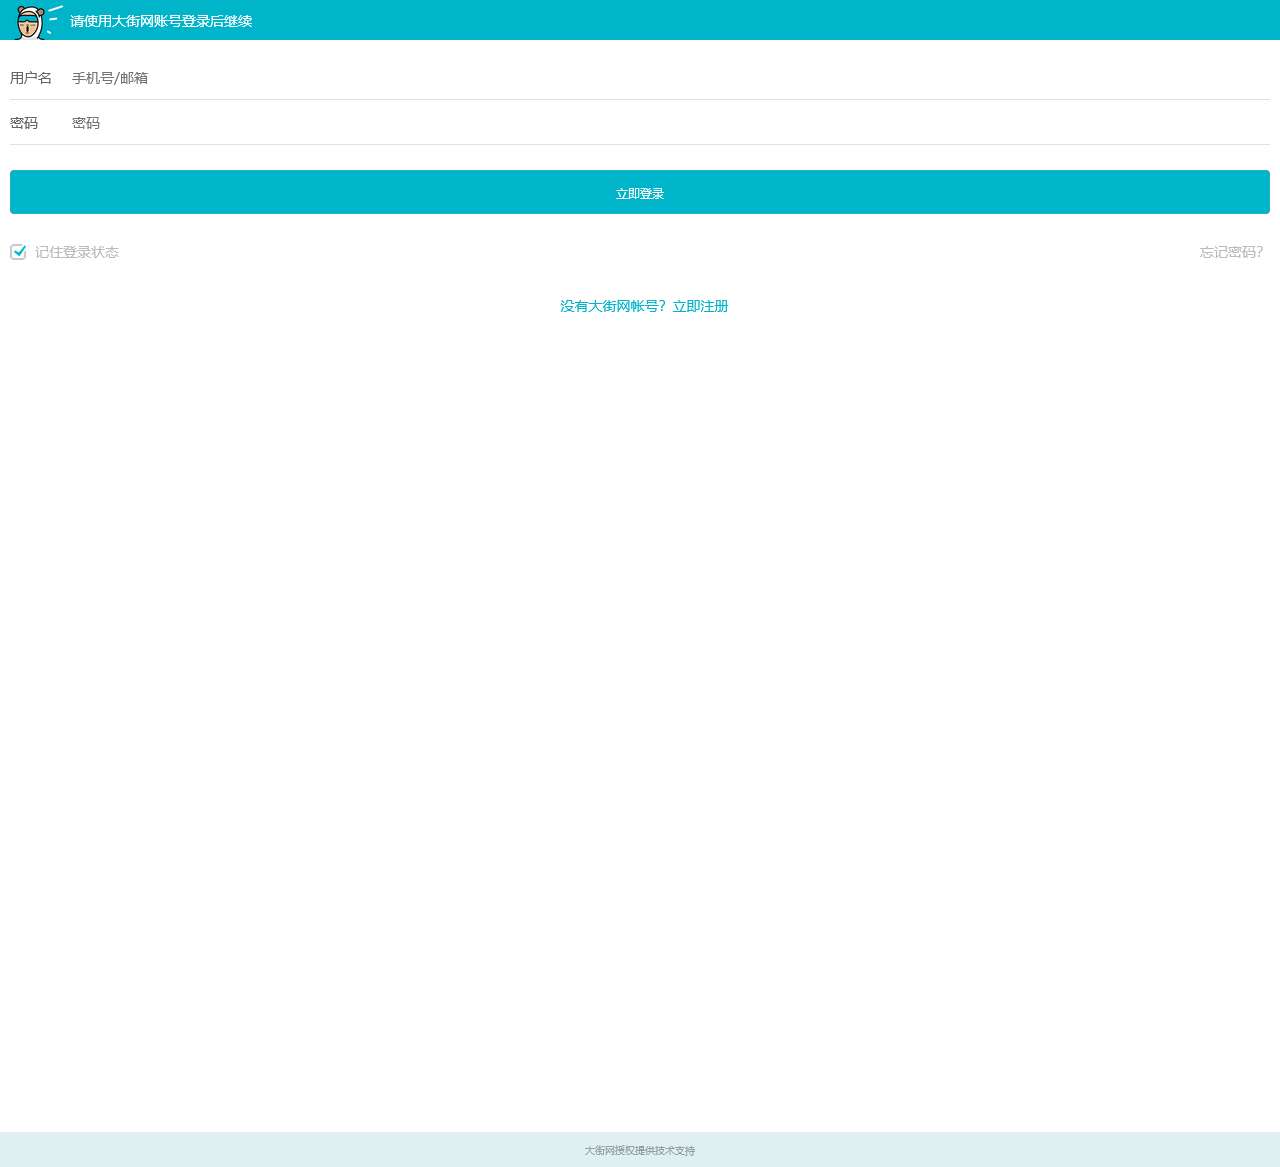Open the 忘记密码? link

click(1231, 252)
